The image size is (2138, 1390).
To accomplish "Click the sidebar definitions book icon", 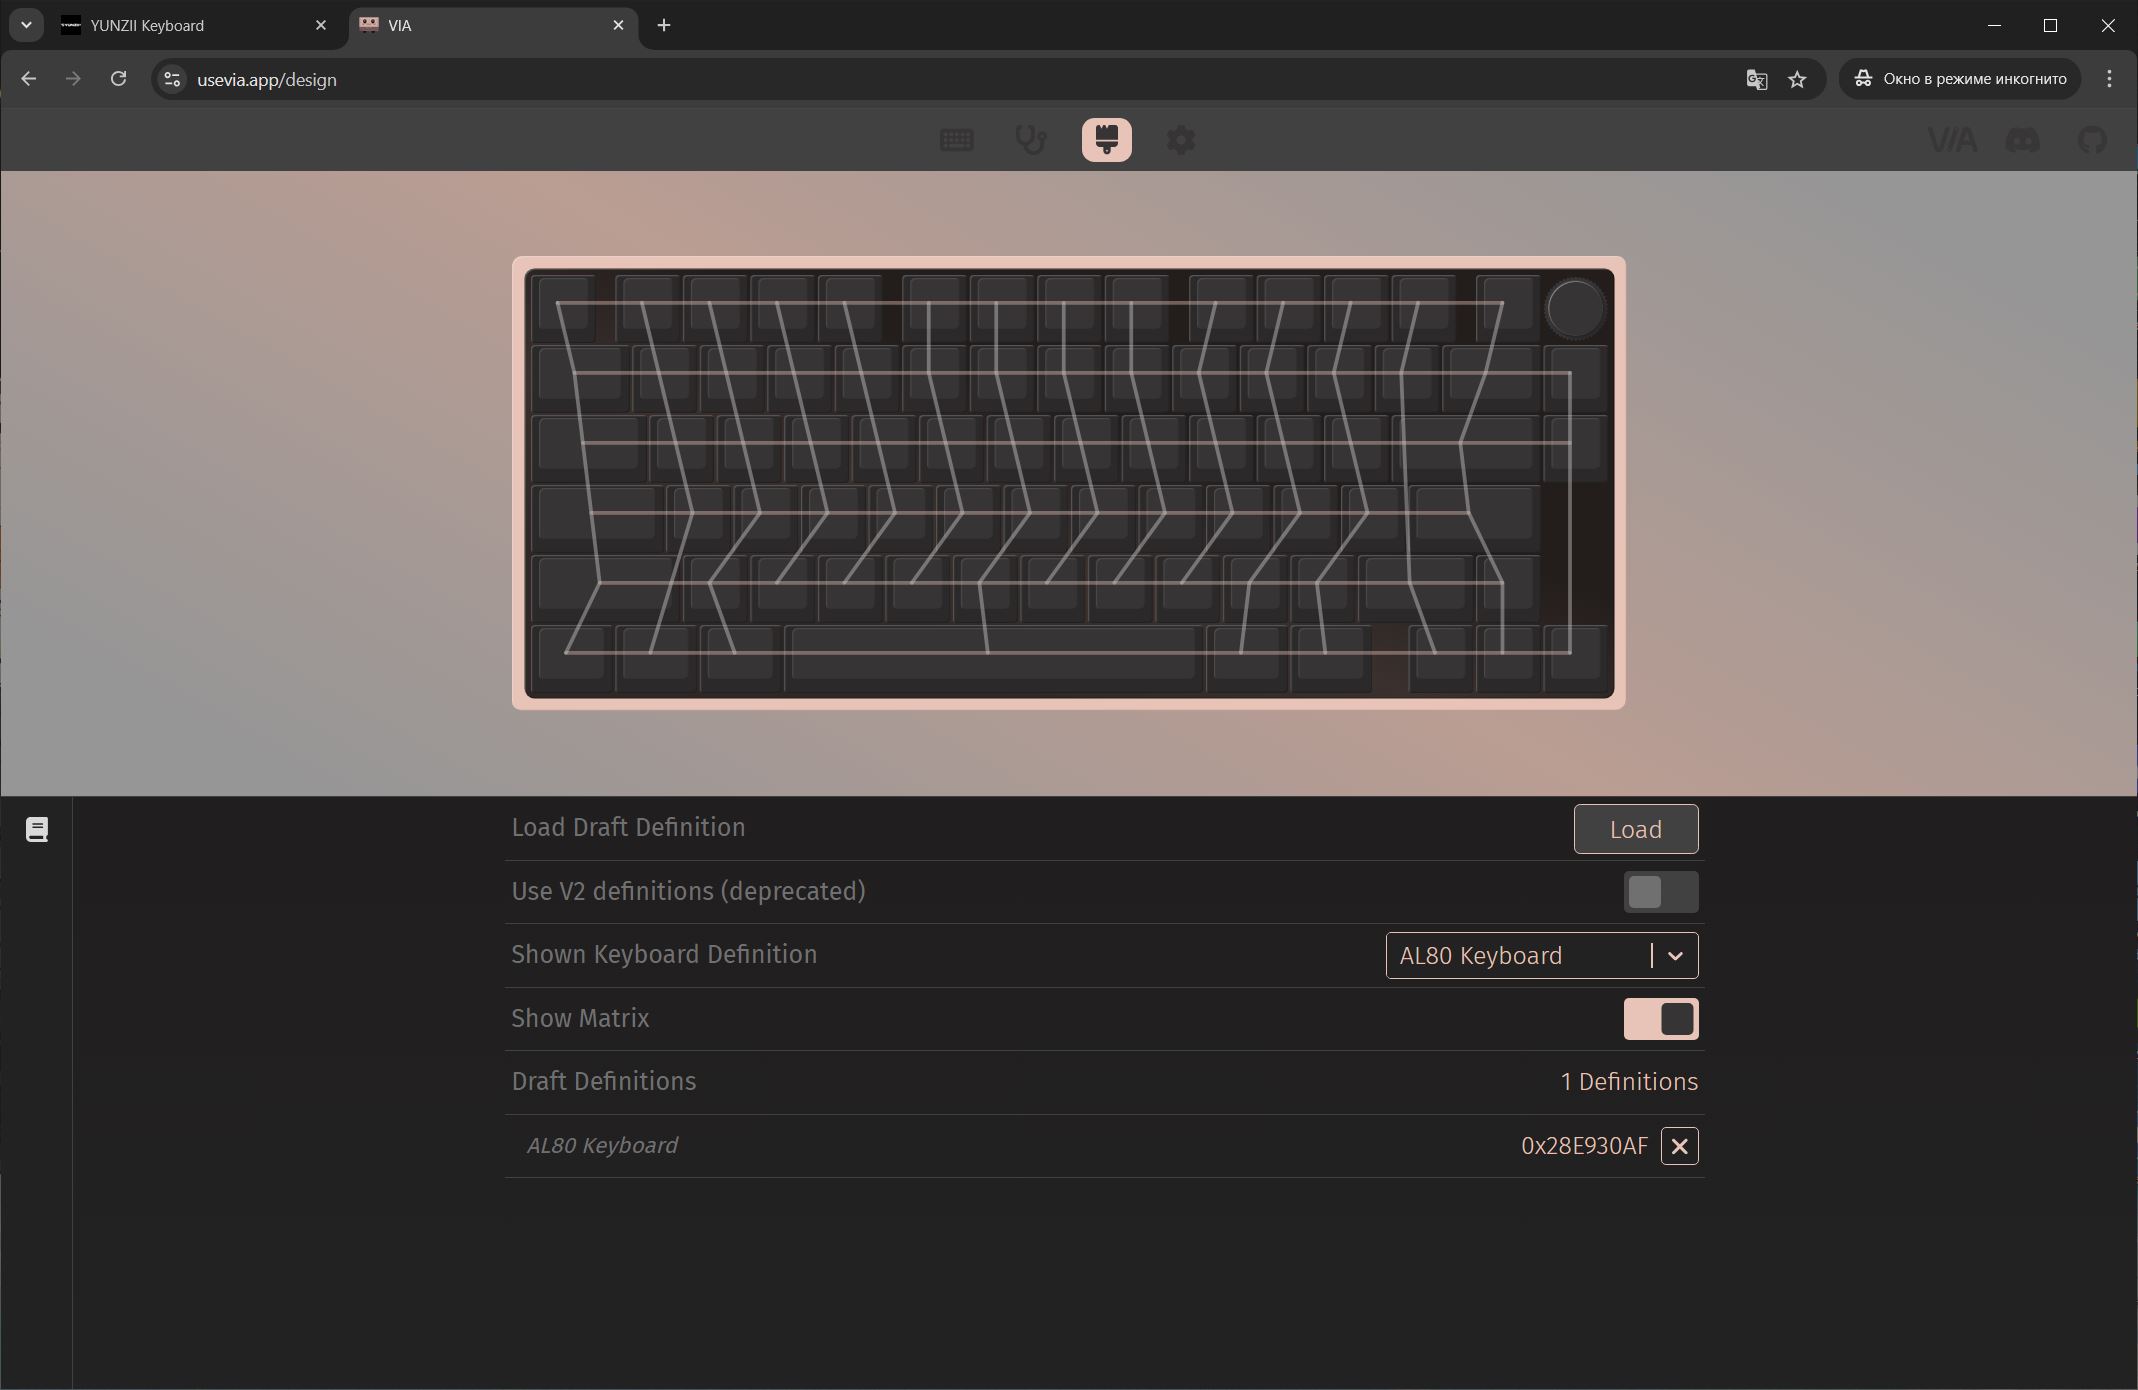I will point(37,829).
